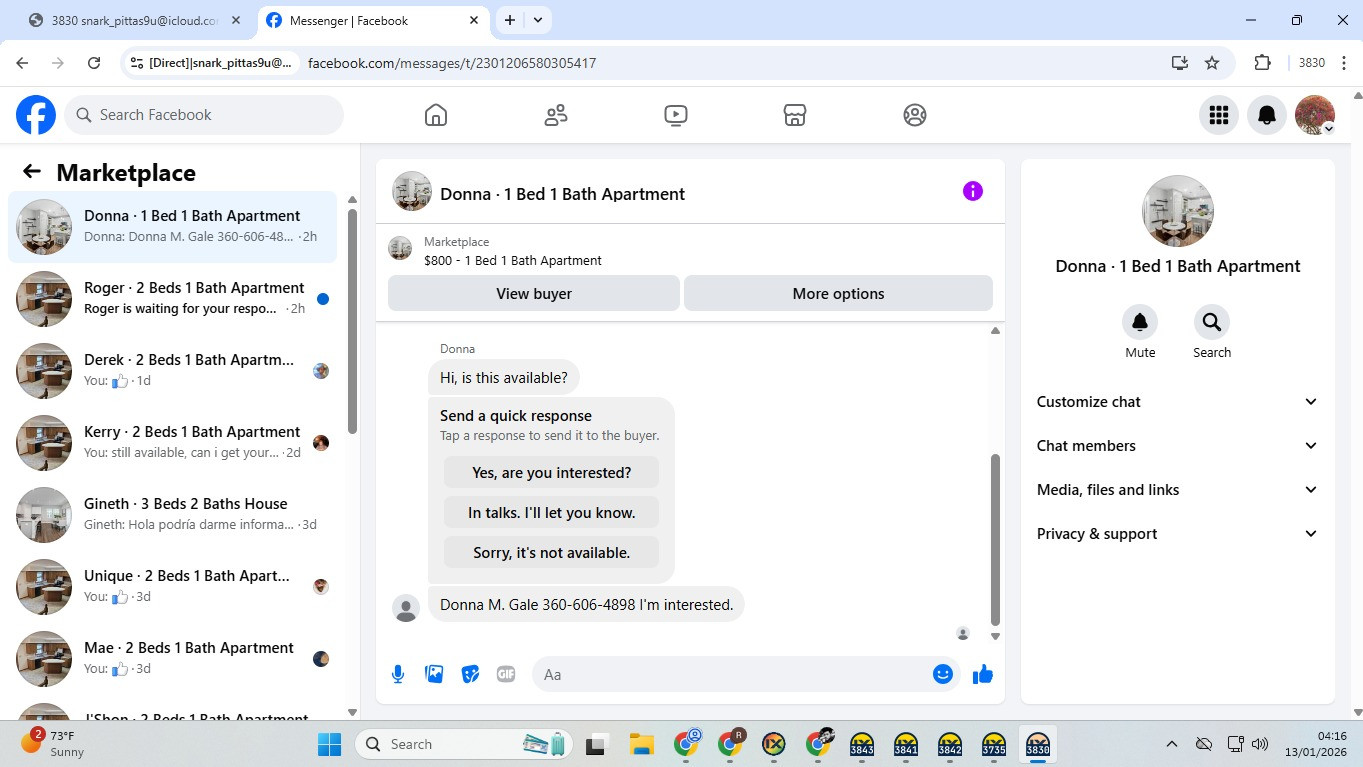Click the conversation list scrollbar
This screenshot has width=1363, height=767.
[352, 320]
